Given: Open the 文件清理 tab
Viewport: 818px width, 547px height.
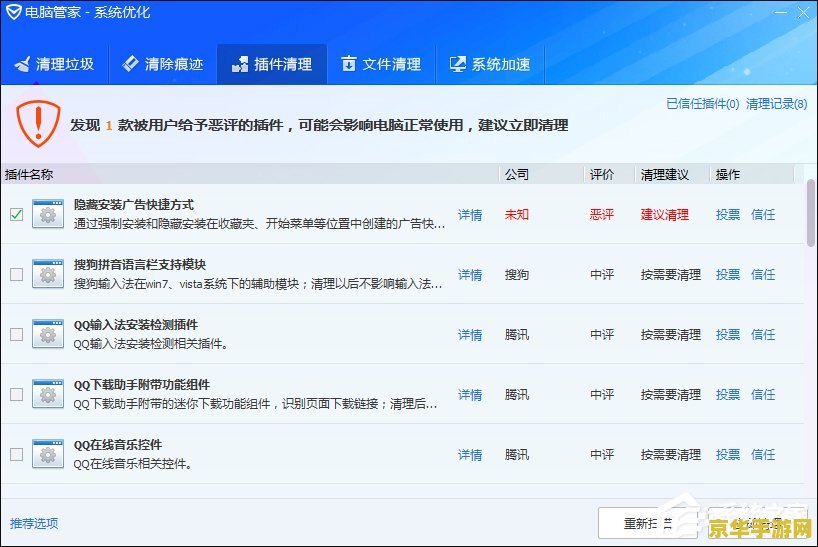Looking at the screenshot, I should pyautogui.click(x=381, y=64).
